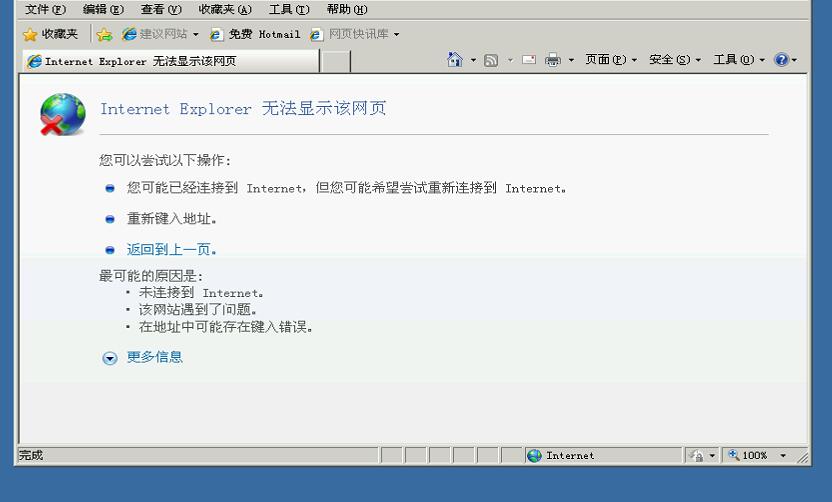Open the 安全(S) command bar menu
This screenshot has width=832, height=502.
click(x=675, y=59)
